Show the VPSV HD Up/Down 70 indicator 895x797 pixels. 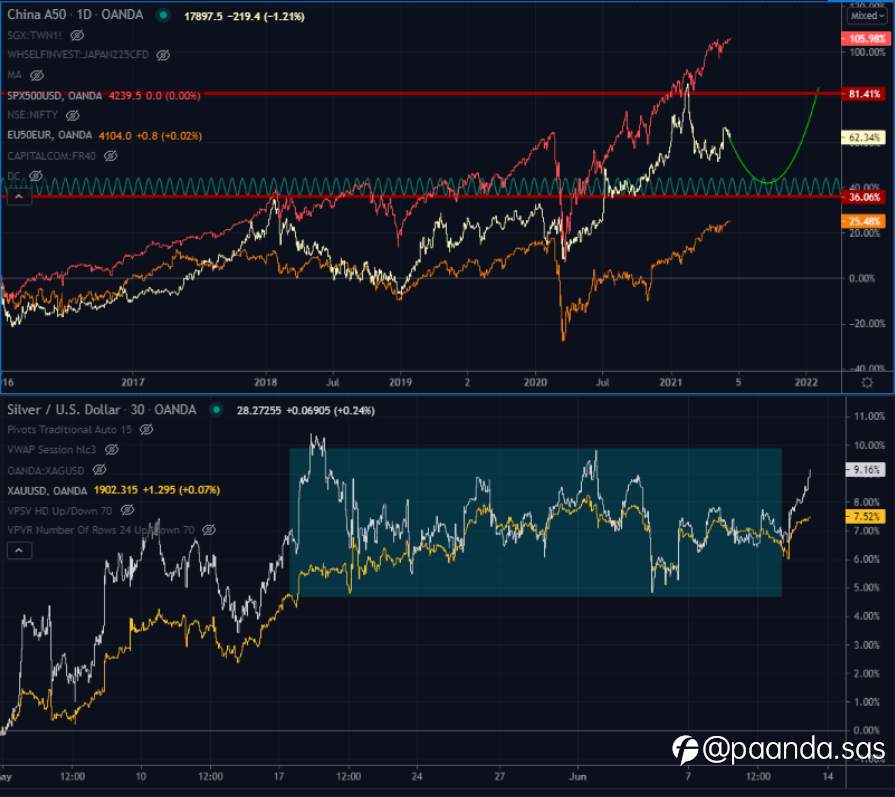tap(128, 510)
